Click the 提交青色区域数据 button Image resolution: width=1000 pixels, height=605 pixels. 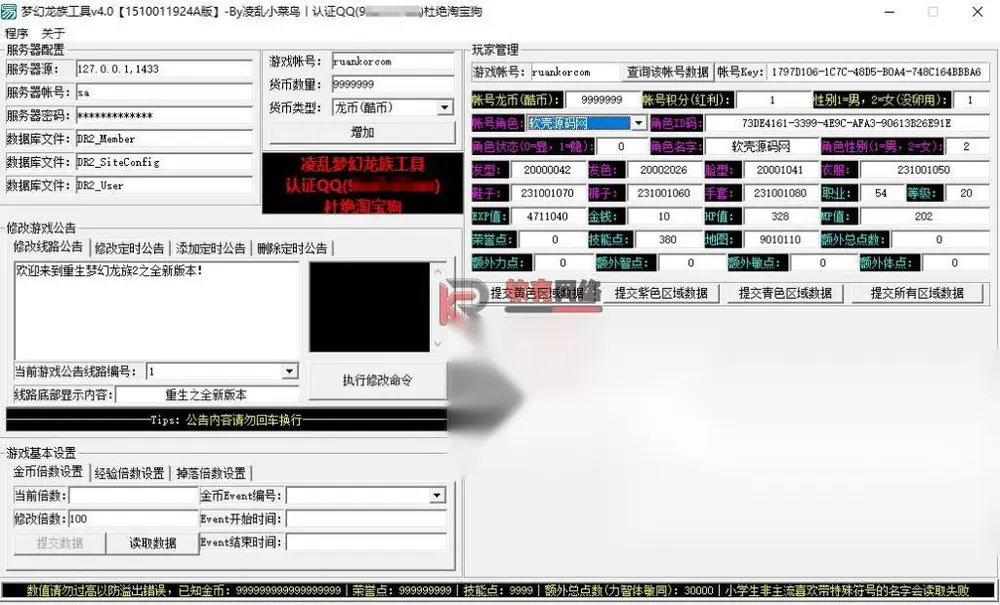[x=785, y=293]
